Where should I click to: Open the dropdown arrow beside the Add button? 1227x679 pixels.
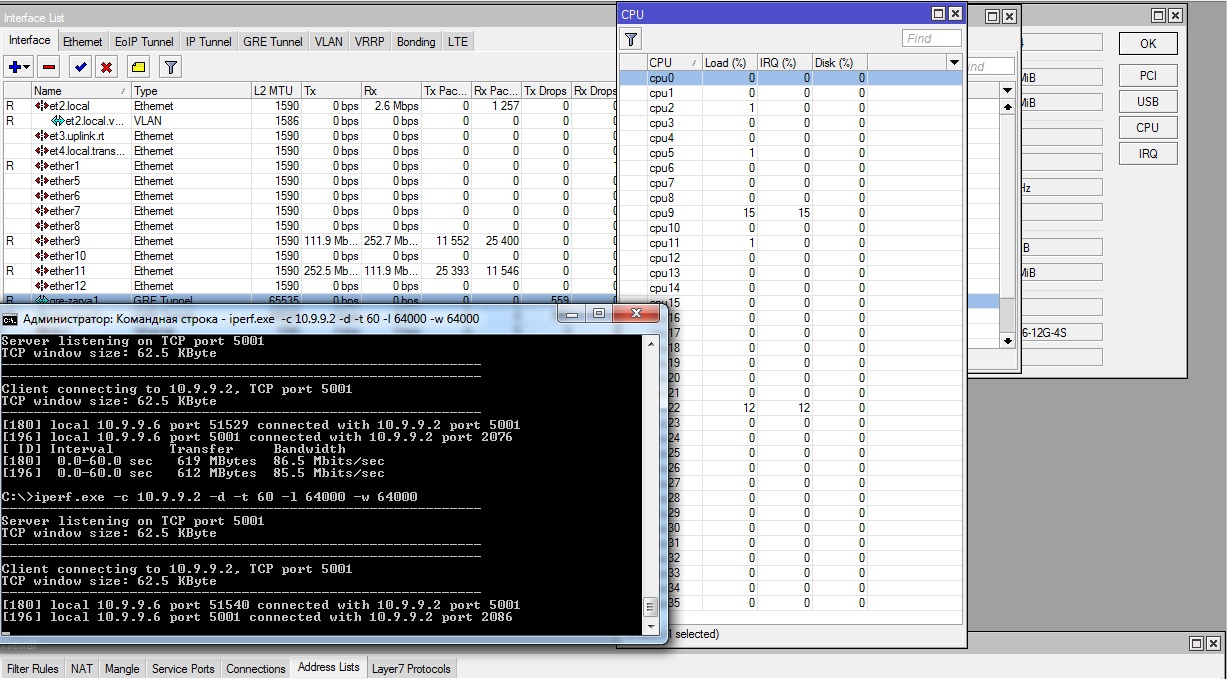pos(28,67)
